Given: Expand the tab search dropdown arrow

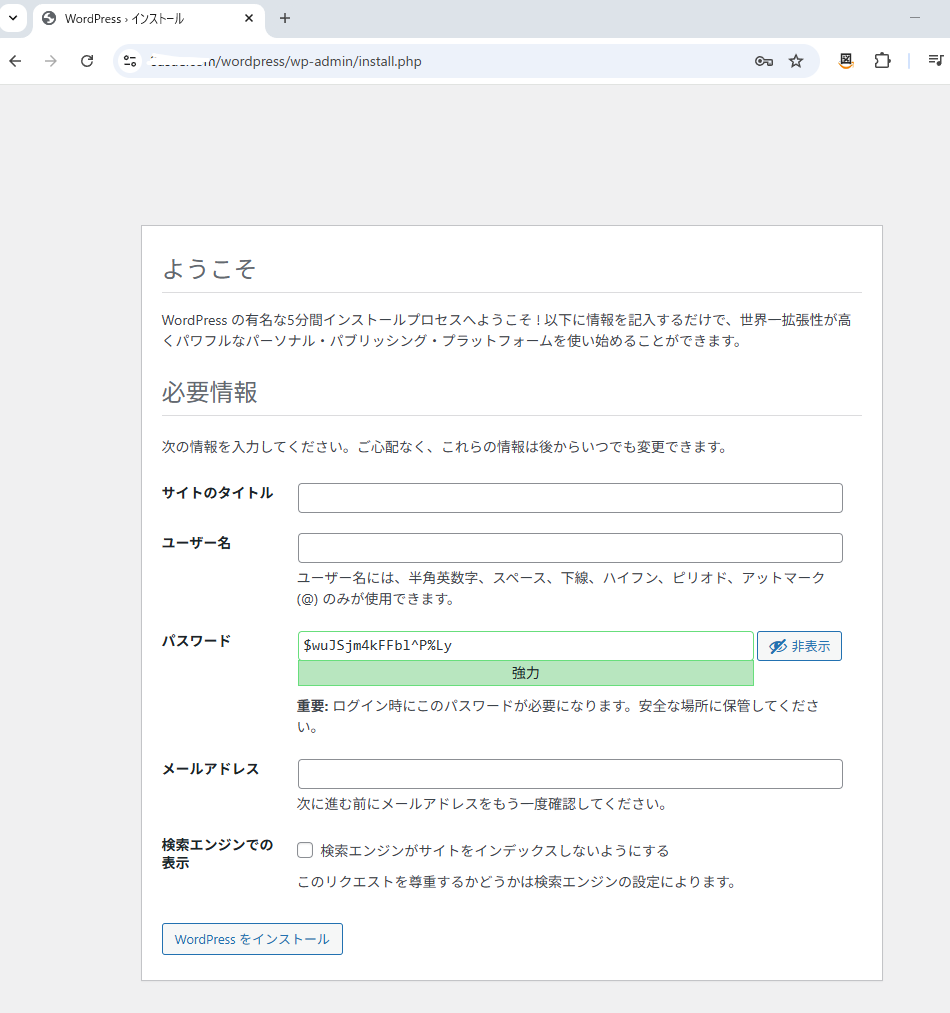Looking at the screenshot, I should (13, 18).
